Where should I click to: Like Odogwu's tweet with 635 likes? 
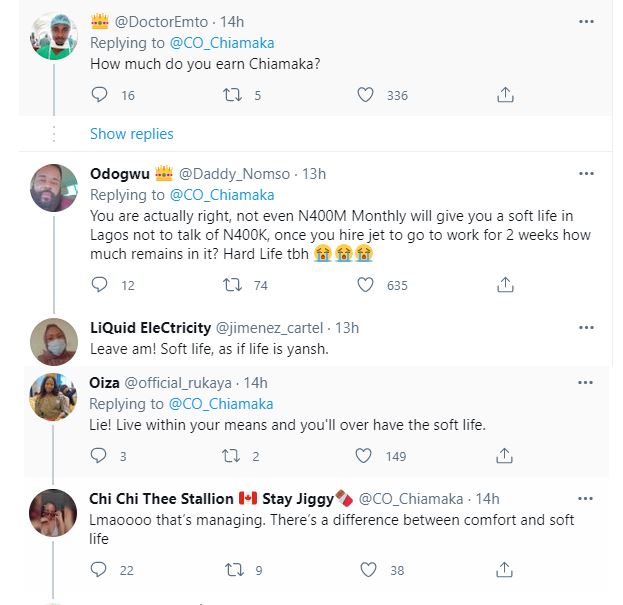(x=368, y=285)
